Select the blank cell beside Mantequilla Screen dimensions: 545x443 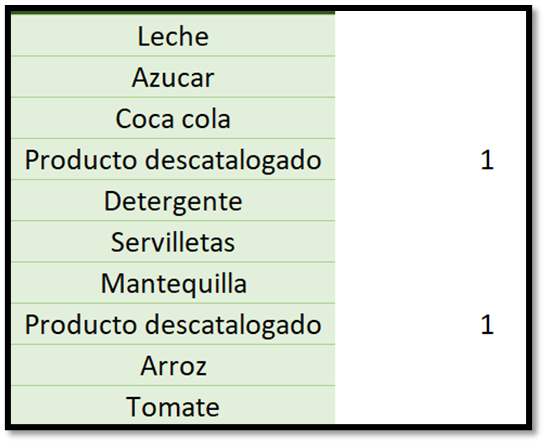[431, 283]
